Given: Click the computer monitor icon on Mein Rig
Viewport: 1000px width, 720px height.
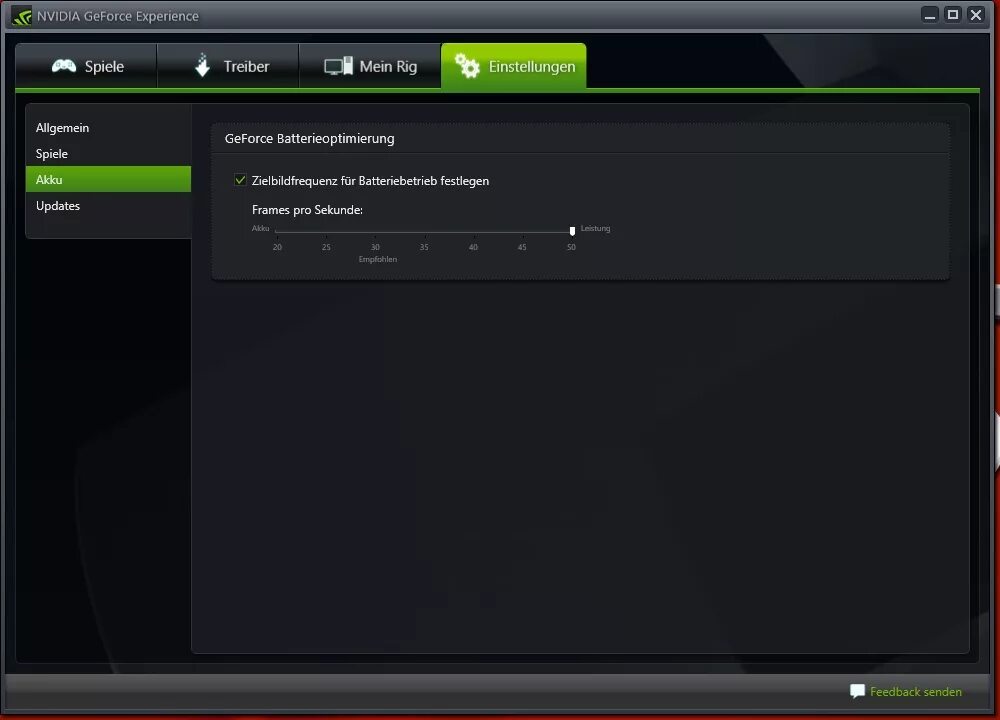Looking at the screenshot, I should (x=338, y=66).
